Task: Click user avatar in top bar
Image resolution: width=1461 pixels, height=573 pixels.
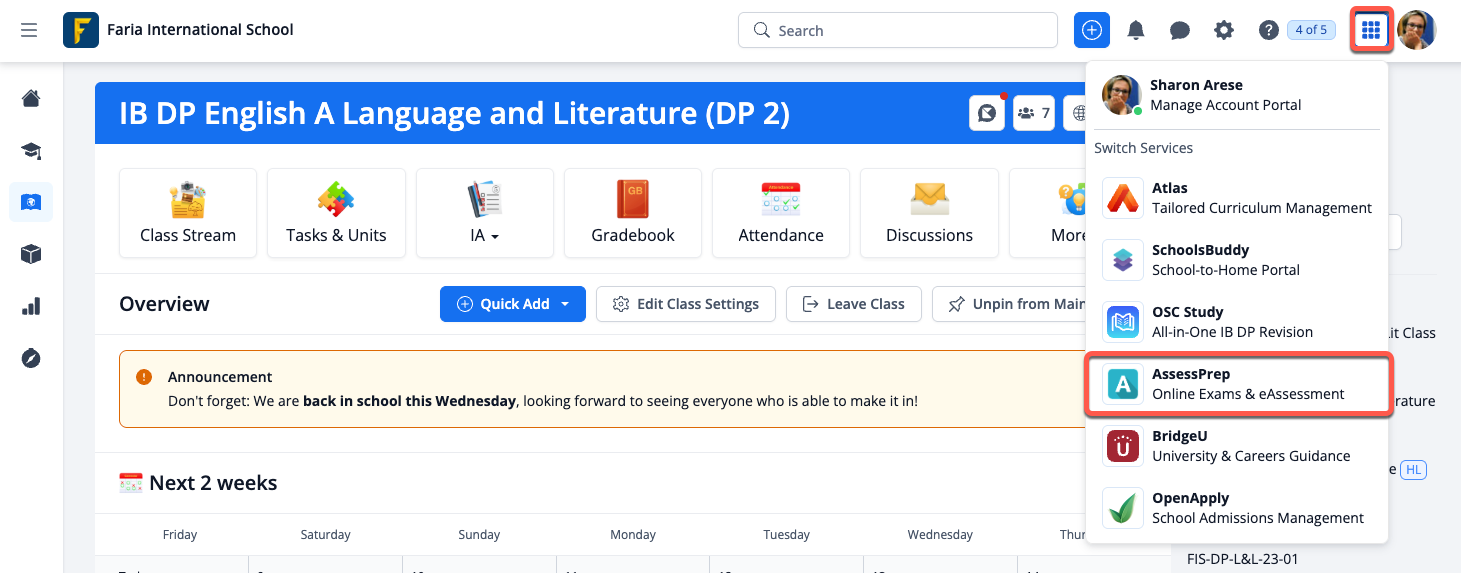Action: 1417,30
